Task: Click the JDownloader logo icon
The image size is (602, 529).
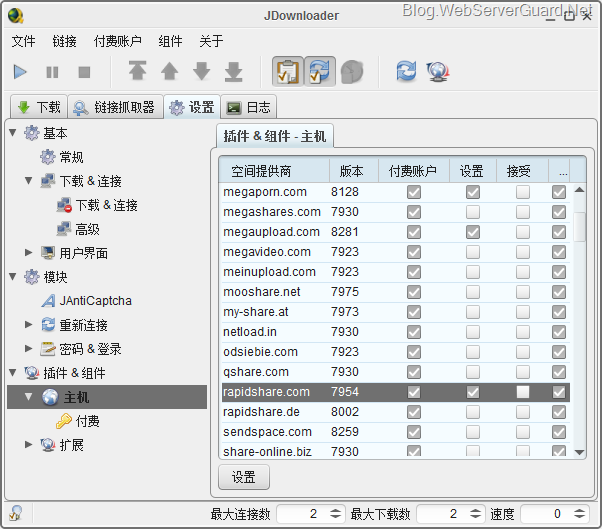Action: click(15, 15)
